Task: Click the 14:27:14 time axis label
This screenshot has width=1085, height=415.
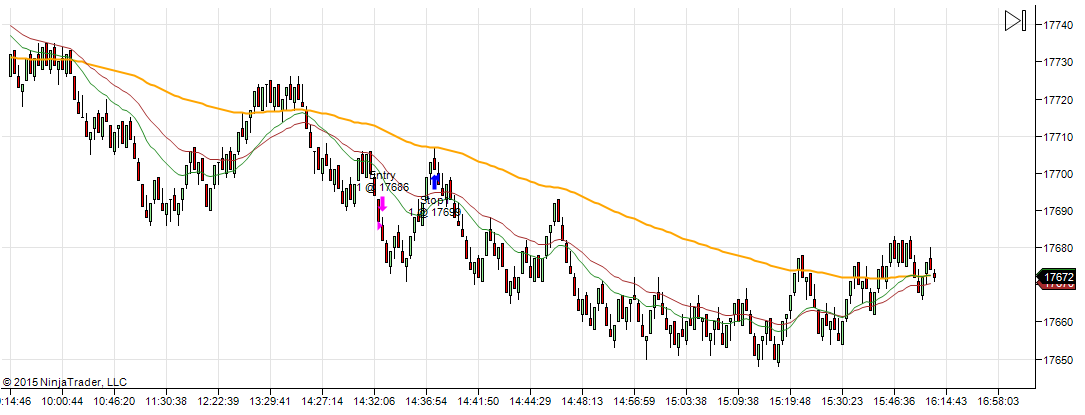Action: click(x=322, y=401)
